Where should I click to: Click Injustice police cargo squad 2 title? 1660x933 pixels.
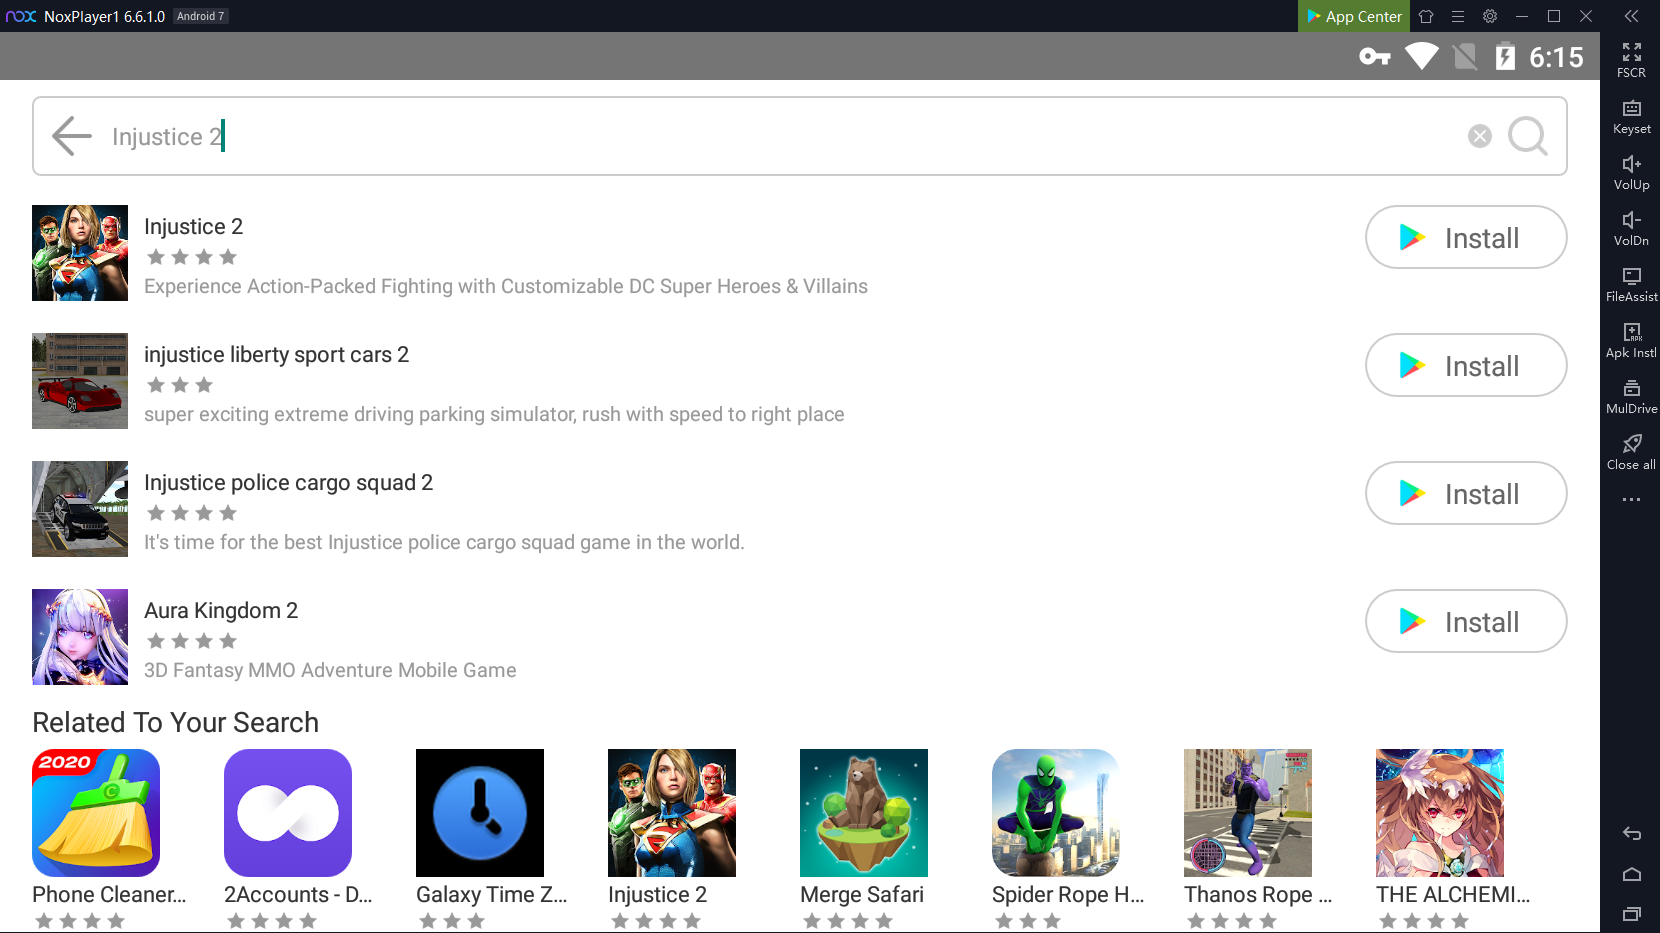click(288, 483)
